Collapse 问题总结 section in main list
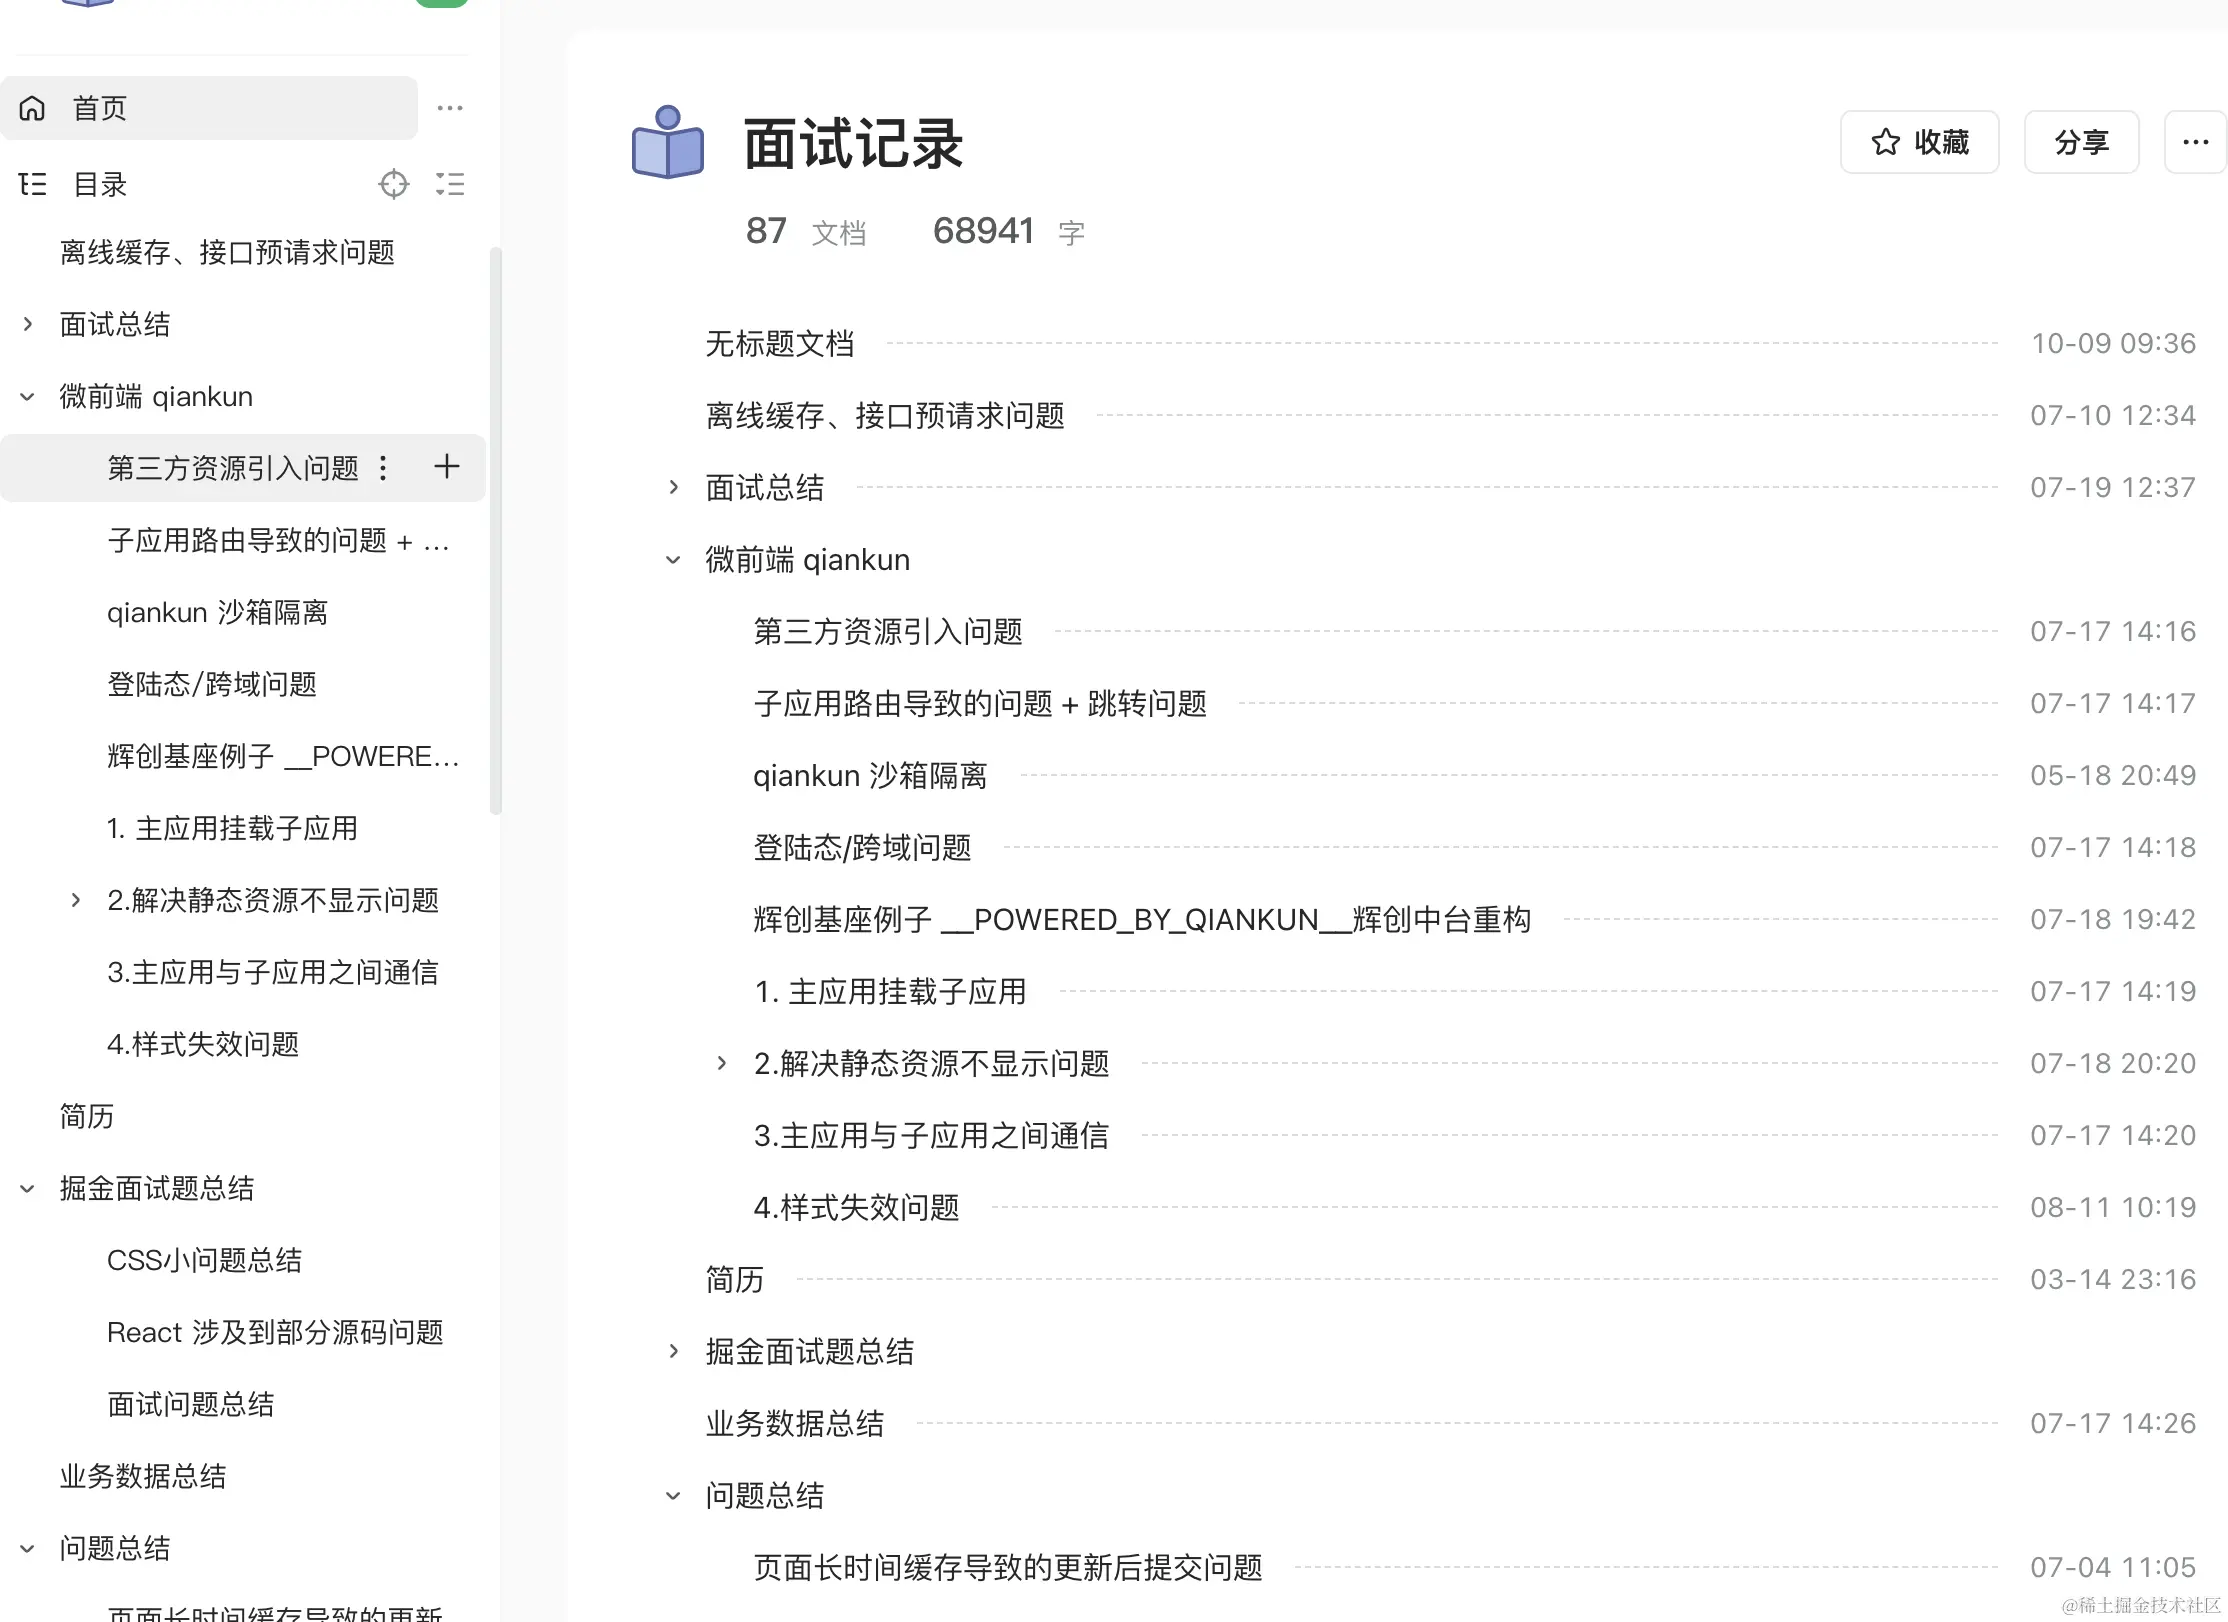2228x1622 pixels. point(674,1496)
